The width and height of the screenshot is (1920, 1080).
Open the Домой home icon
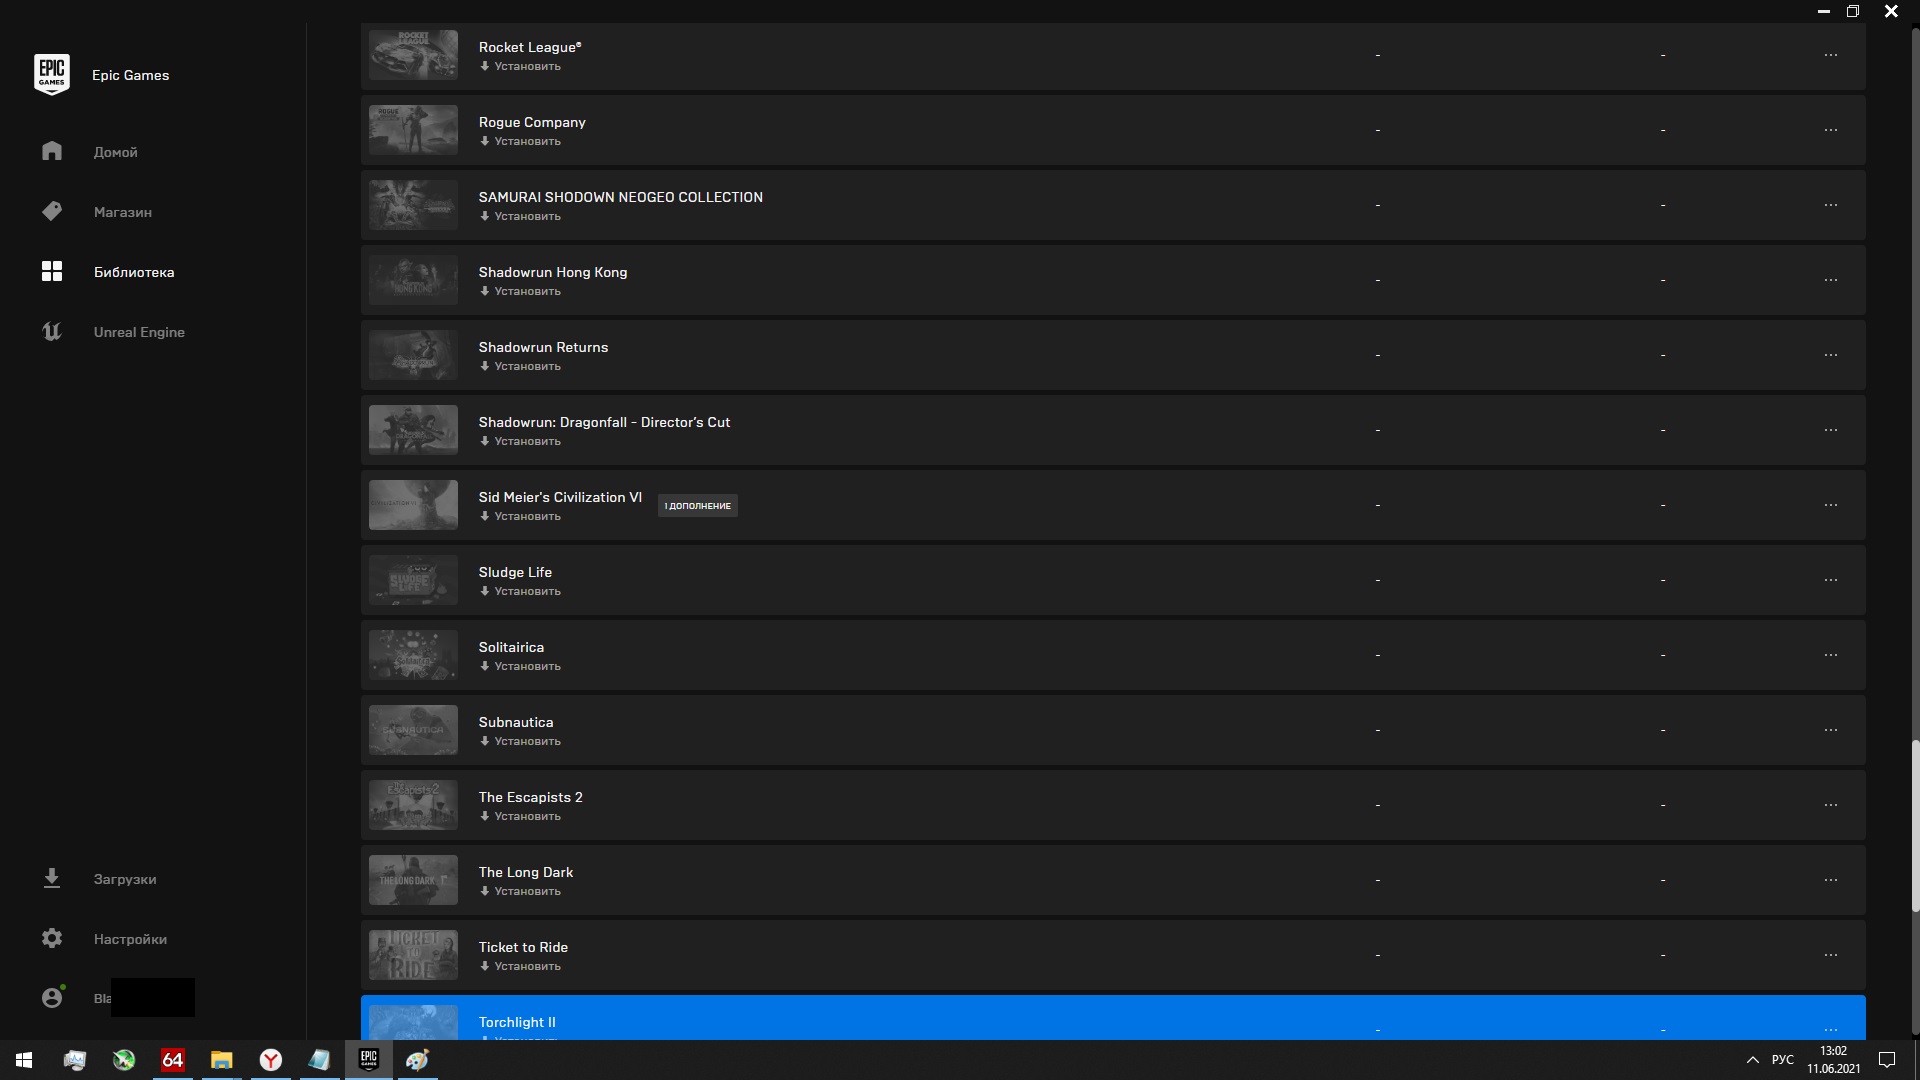tap(52, 151)
